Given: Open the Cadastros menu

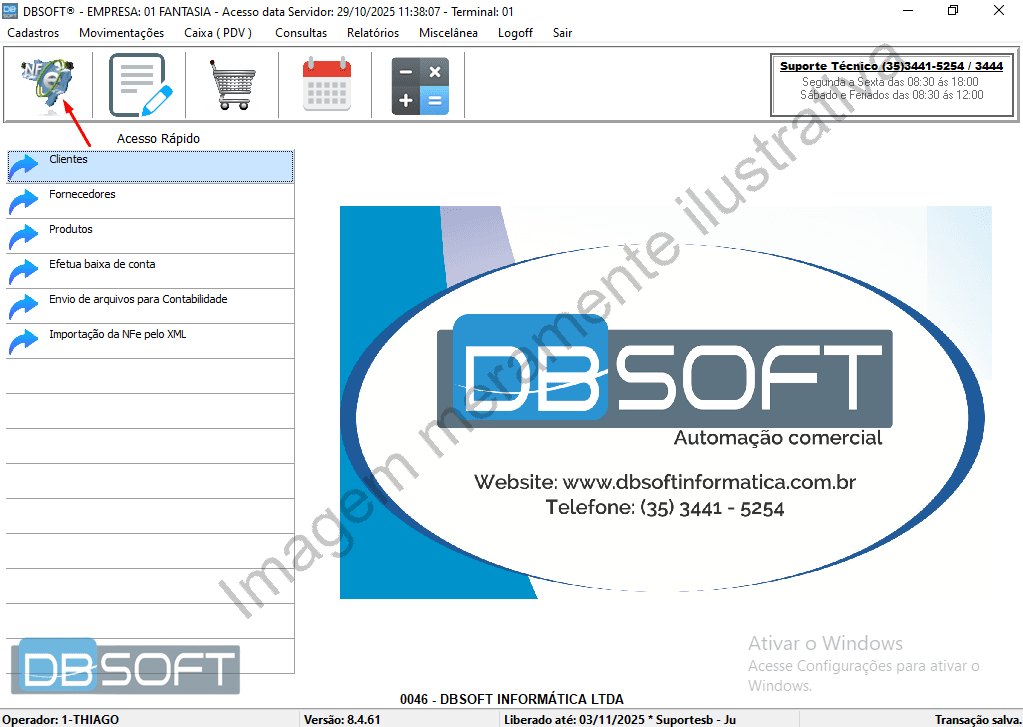Looking at the screenshot, I should point(33,33).
